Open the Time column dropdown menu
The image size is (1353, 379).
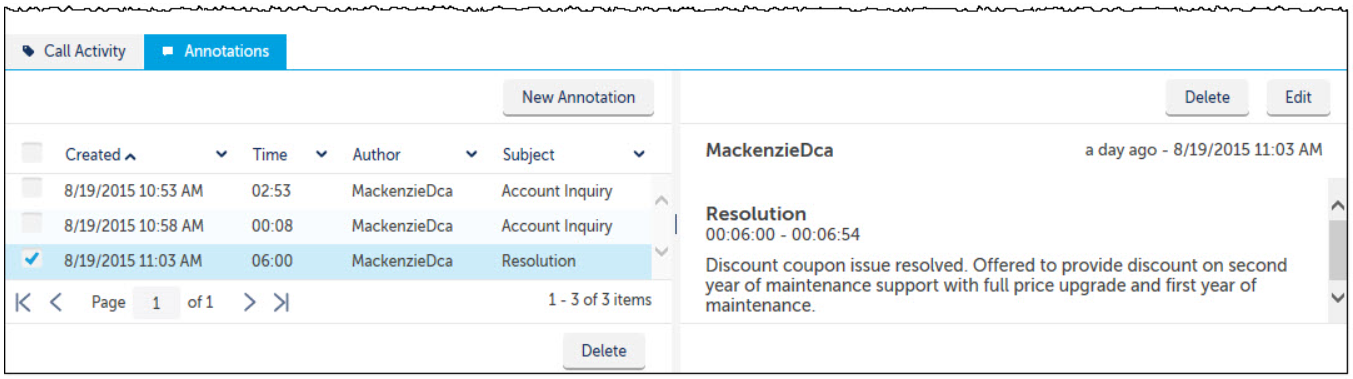point(321,155)
